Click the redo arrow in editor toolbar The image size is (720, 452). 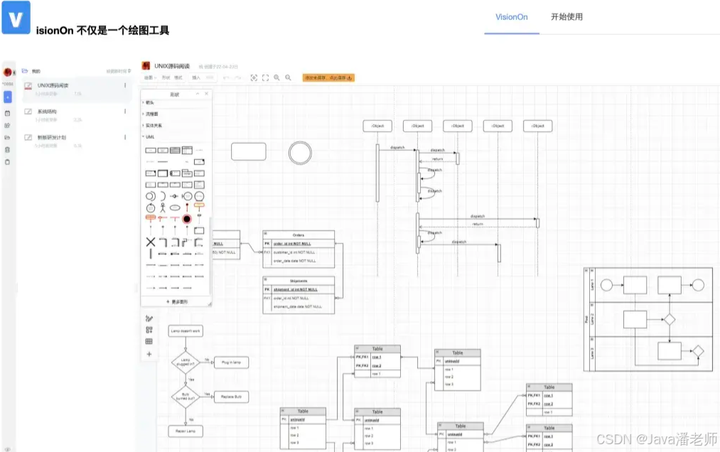tap(237, 78)
